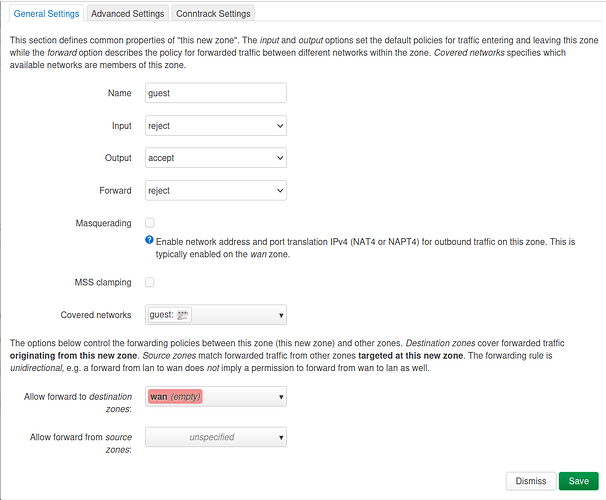
Task: Click the blue help icon for Masquerading
Action: 149,240
